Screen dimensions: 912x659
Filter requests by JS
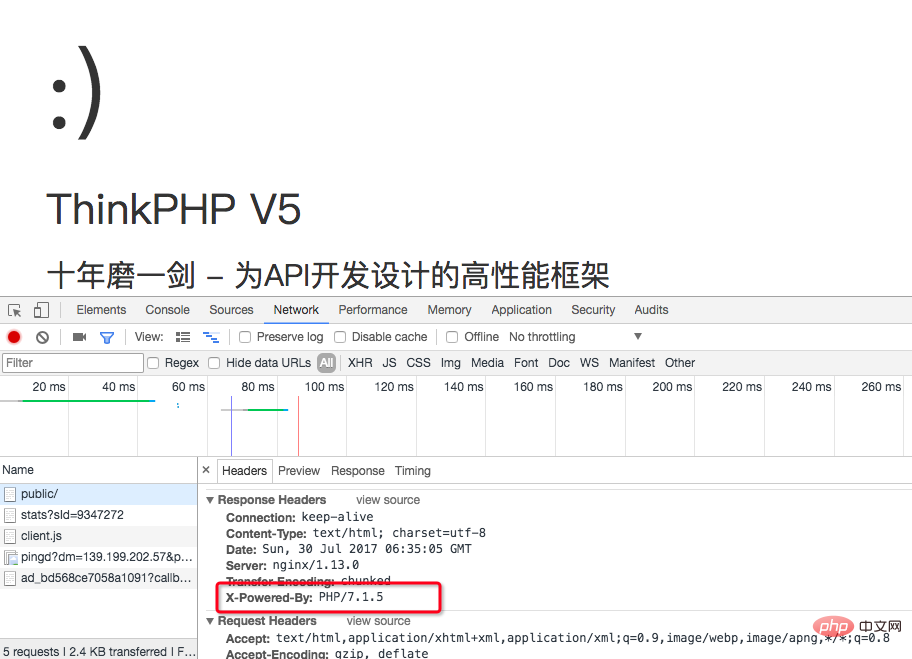[x=390, y=363]
